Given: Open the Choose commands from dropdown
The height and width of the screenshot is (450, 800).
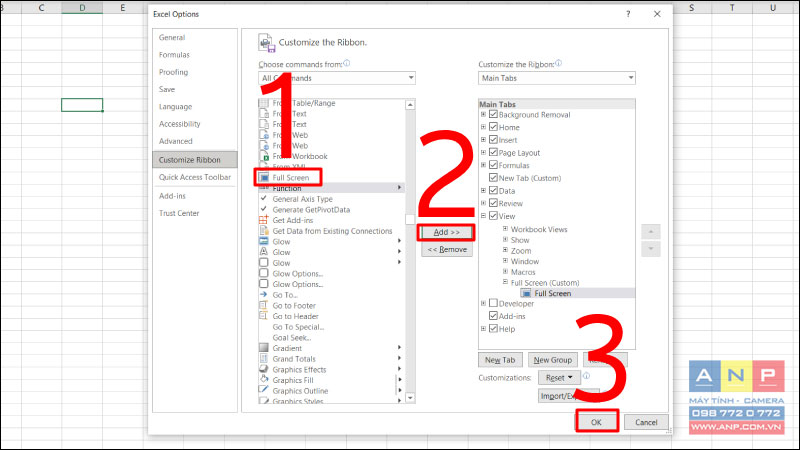Looking at the screenshot, I should coord(337,78).
